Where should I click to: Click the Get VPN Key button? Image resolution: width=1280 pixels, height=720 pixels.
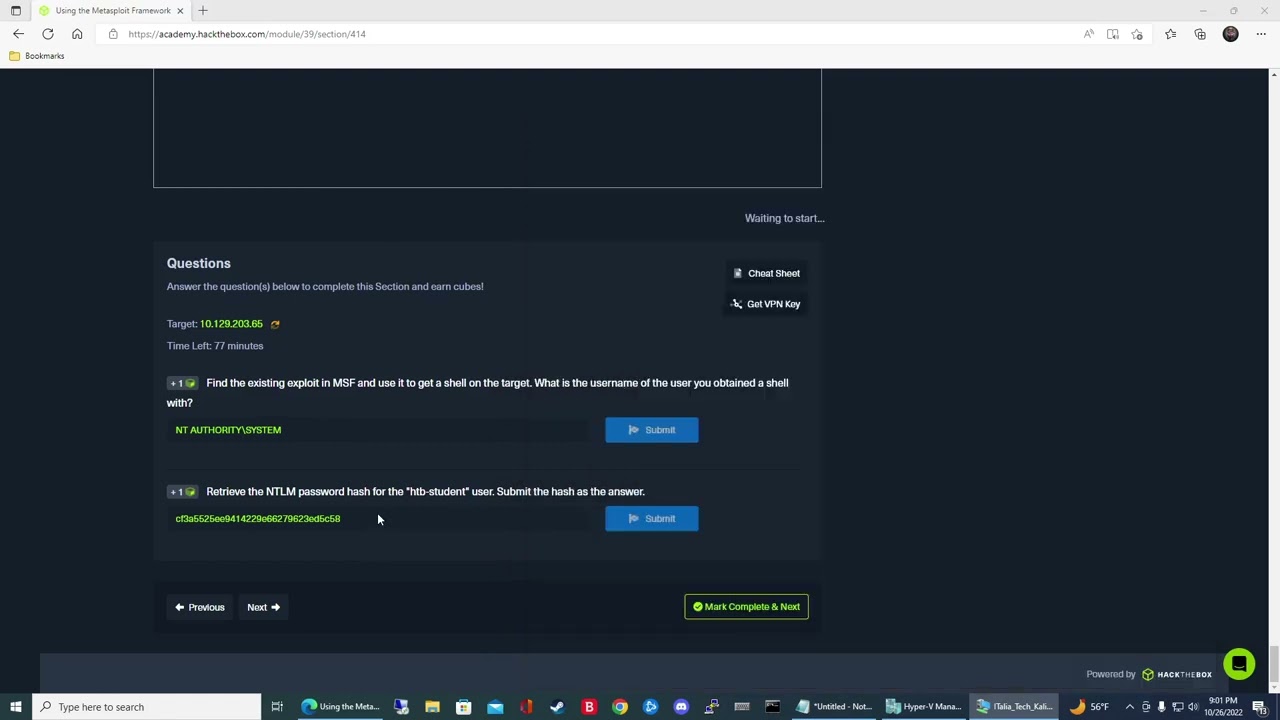click(x=766, y=304)
